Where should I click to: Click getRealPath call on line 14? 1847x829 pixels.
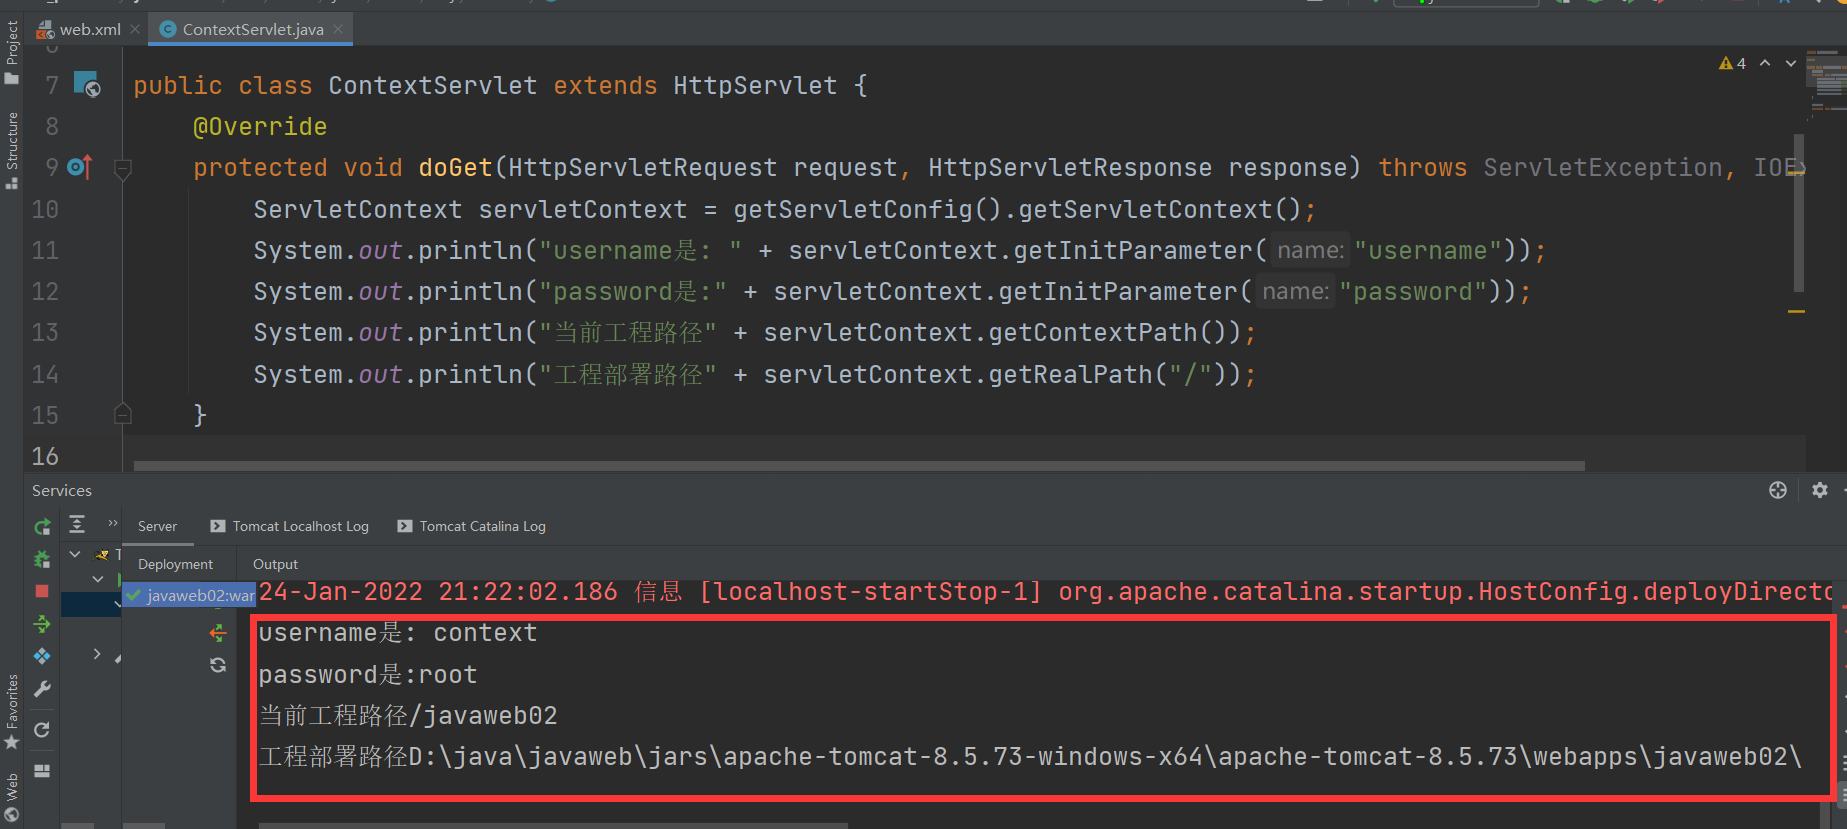pyautogui.click(x=1070, y=374)
